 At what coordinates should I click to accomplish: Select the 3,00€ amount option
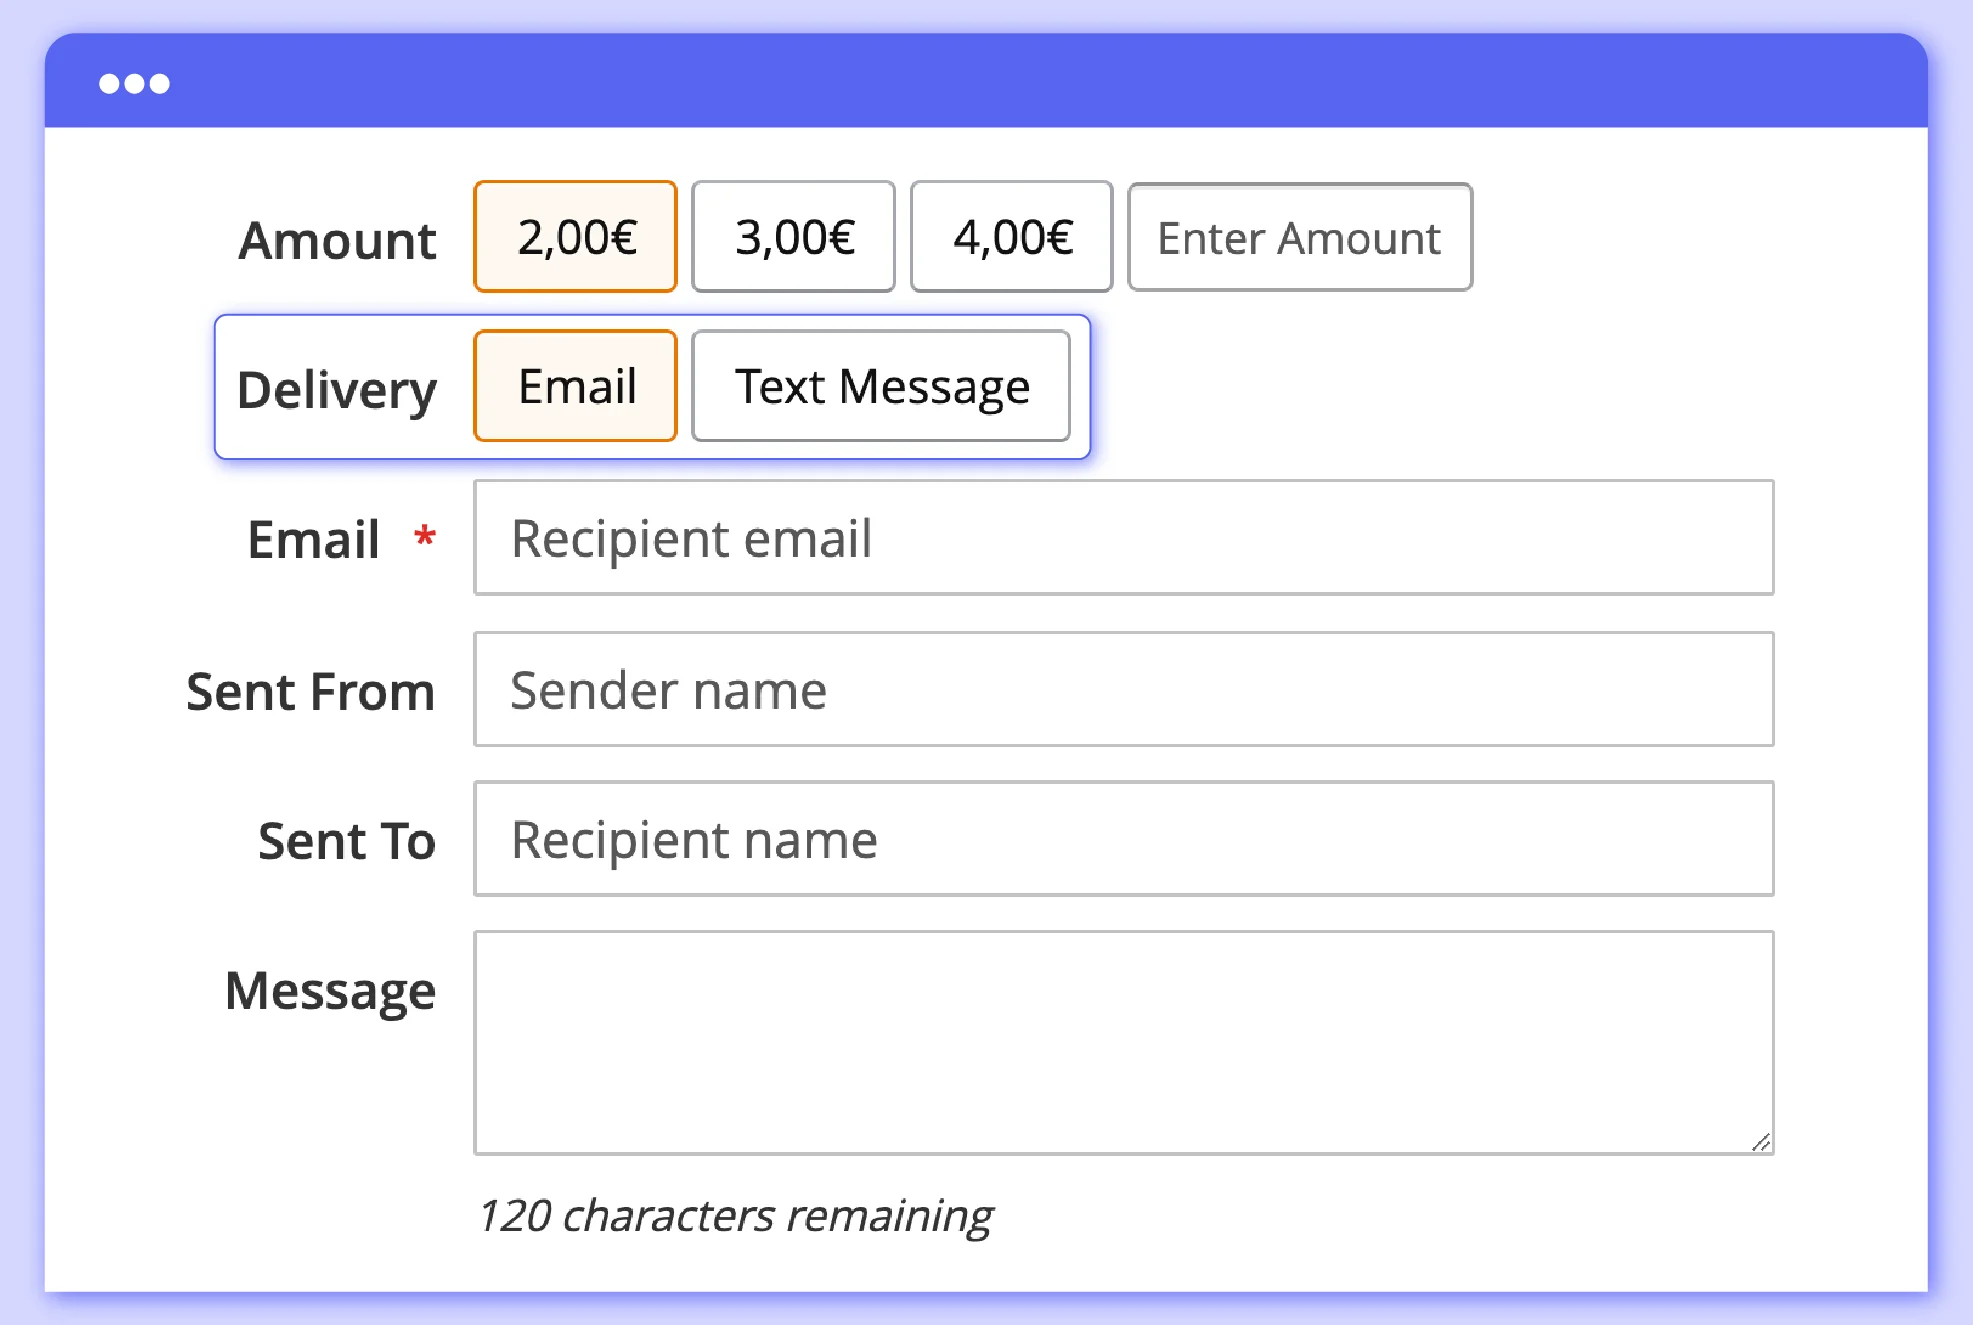793,237
